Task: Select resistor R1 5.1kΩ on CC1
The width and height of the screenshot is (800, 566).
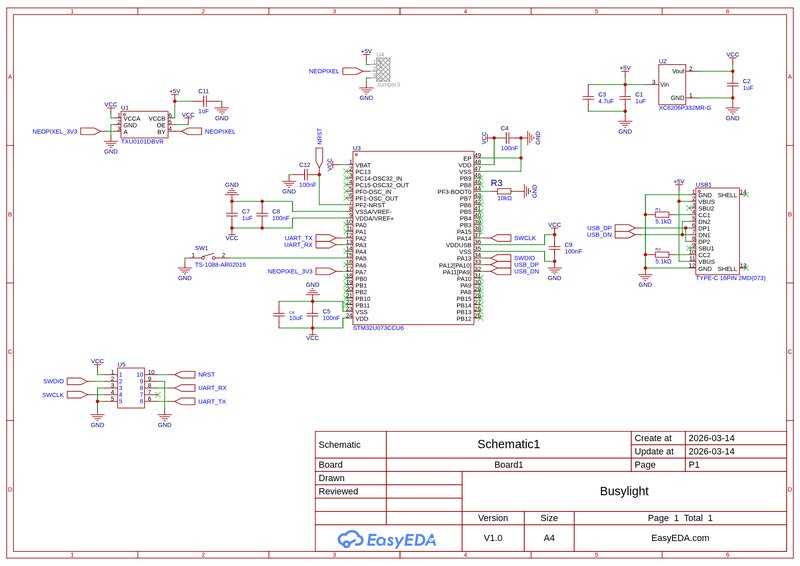Action: 662,215
